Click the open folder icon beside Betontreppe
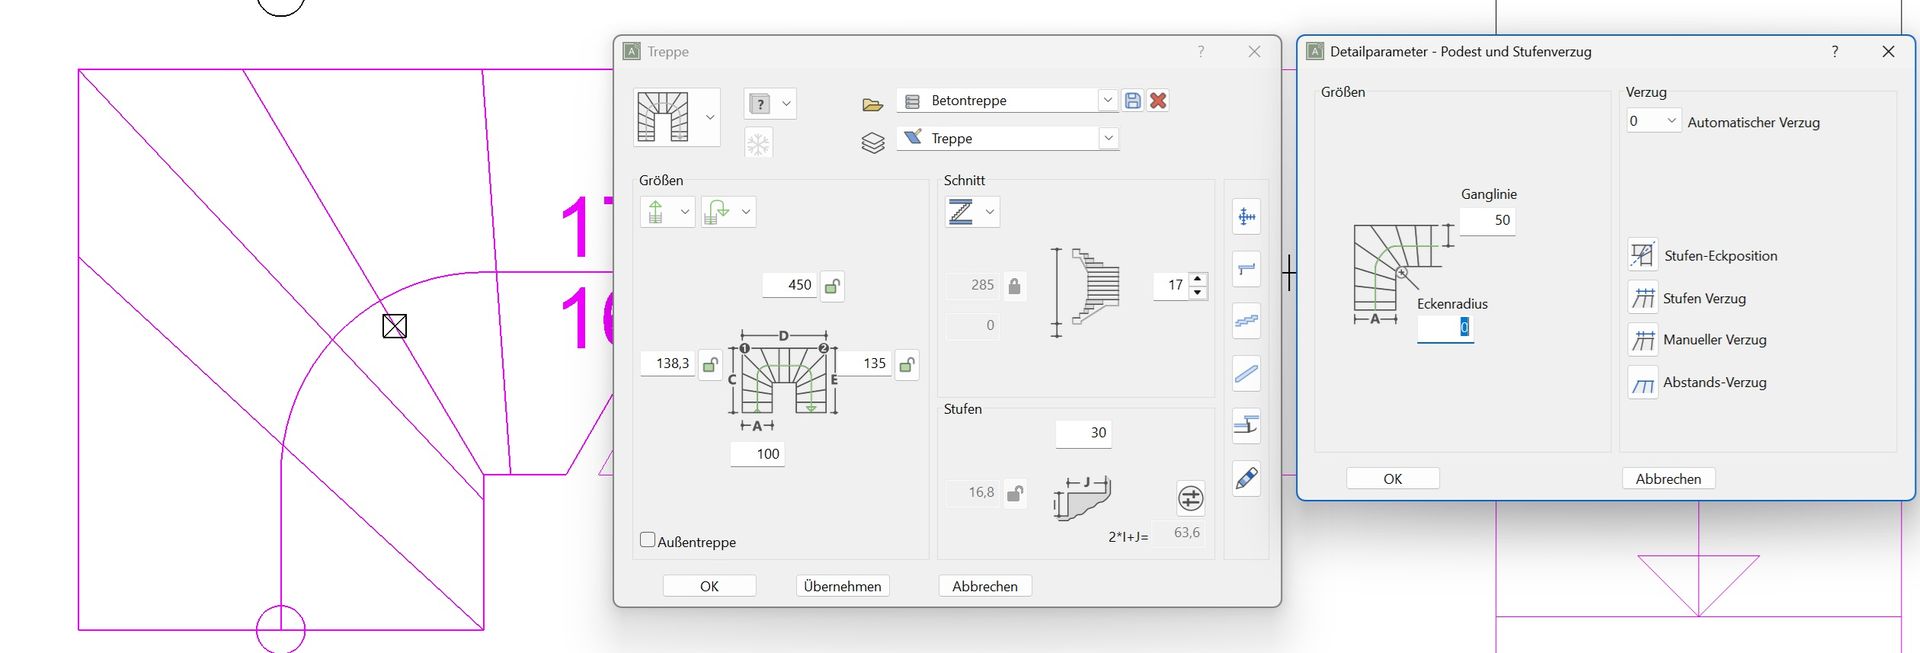Image resolution: width=1920 pixels, height=653 pixels. 872,104
